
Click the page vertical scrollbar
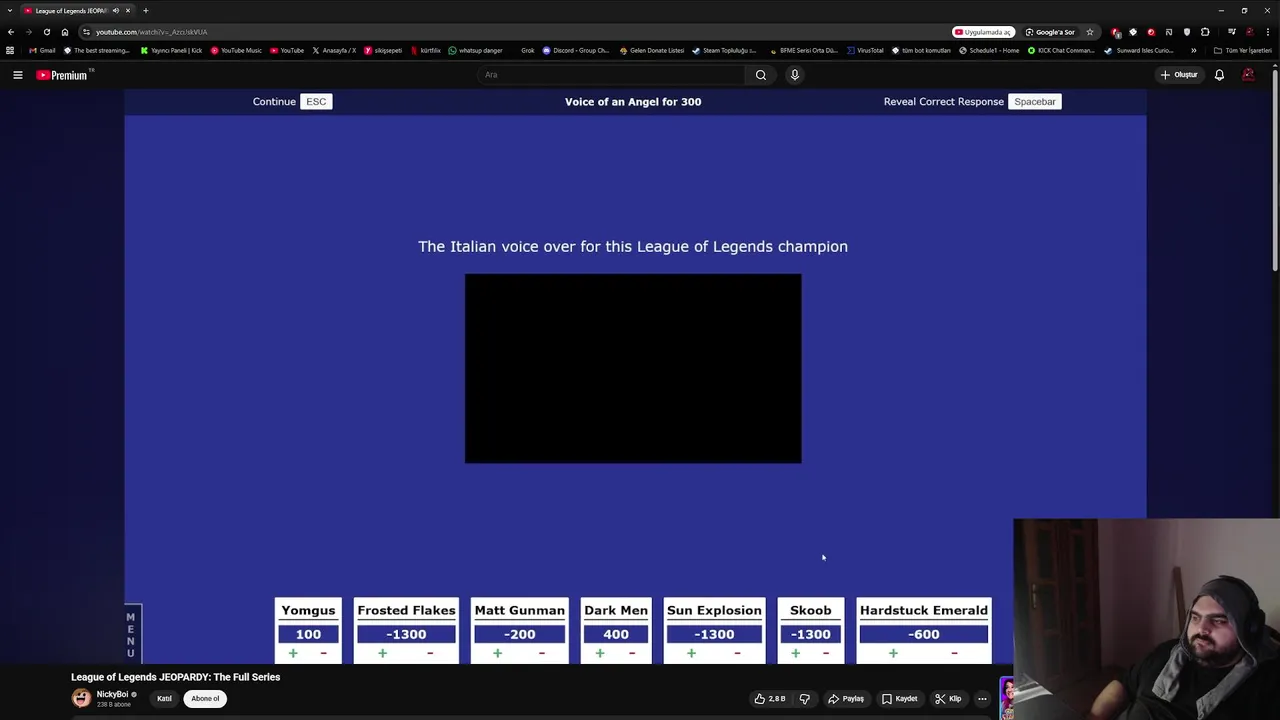pos(1275,168)
